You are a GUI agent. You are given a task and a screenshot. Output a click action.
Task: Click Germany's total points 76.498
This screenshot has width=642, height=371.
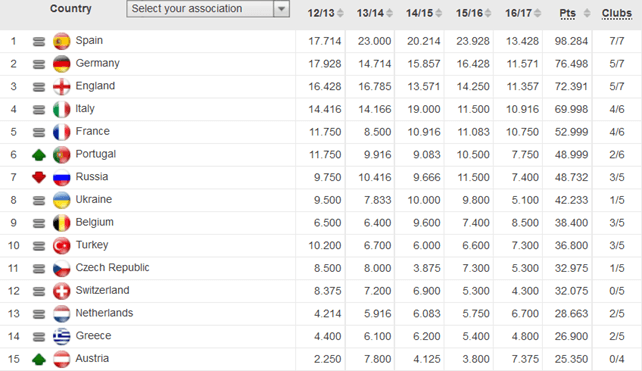pyautogui.click(x=571, y=64)
